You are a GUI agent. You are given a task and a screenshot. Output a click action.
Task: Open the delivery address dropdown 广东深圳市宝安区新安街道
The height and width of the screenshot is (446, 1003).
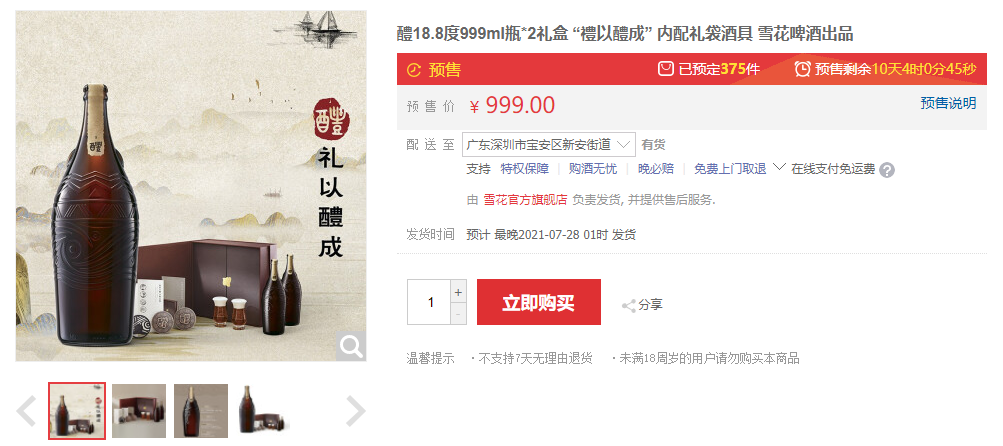click(x=548, y=145)
